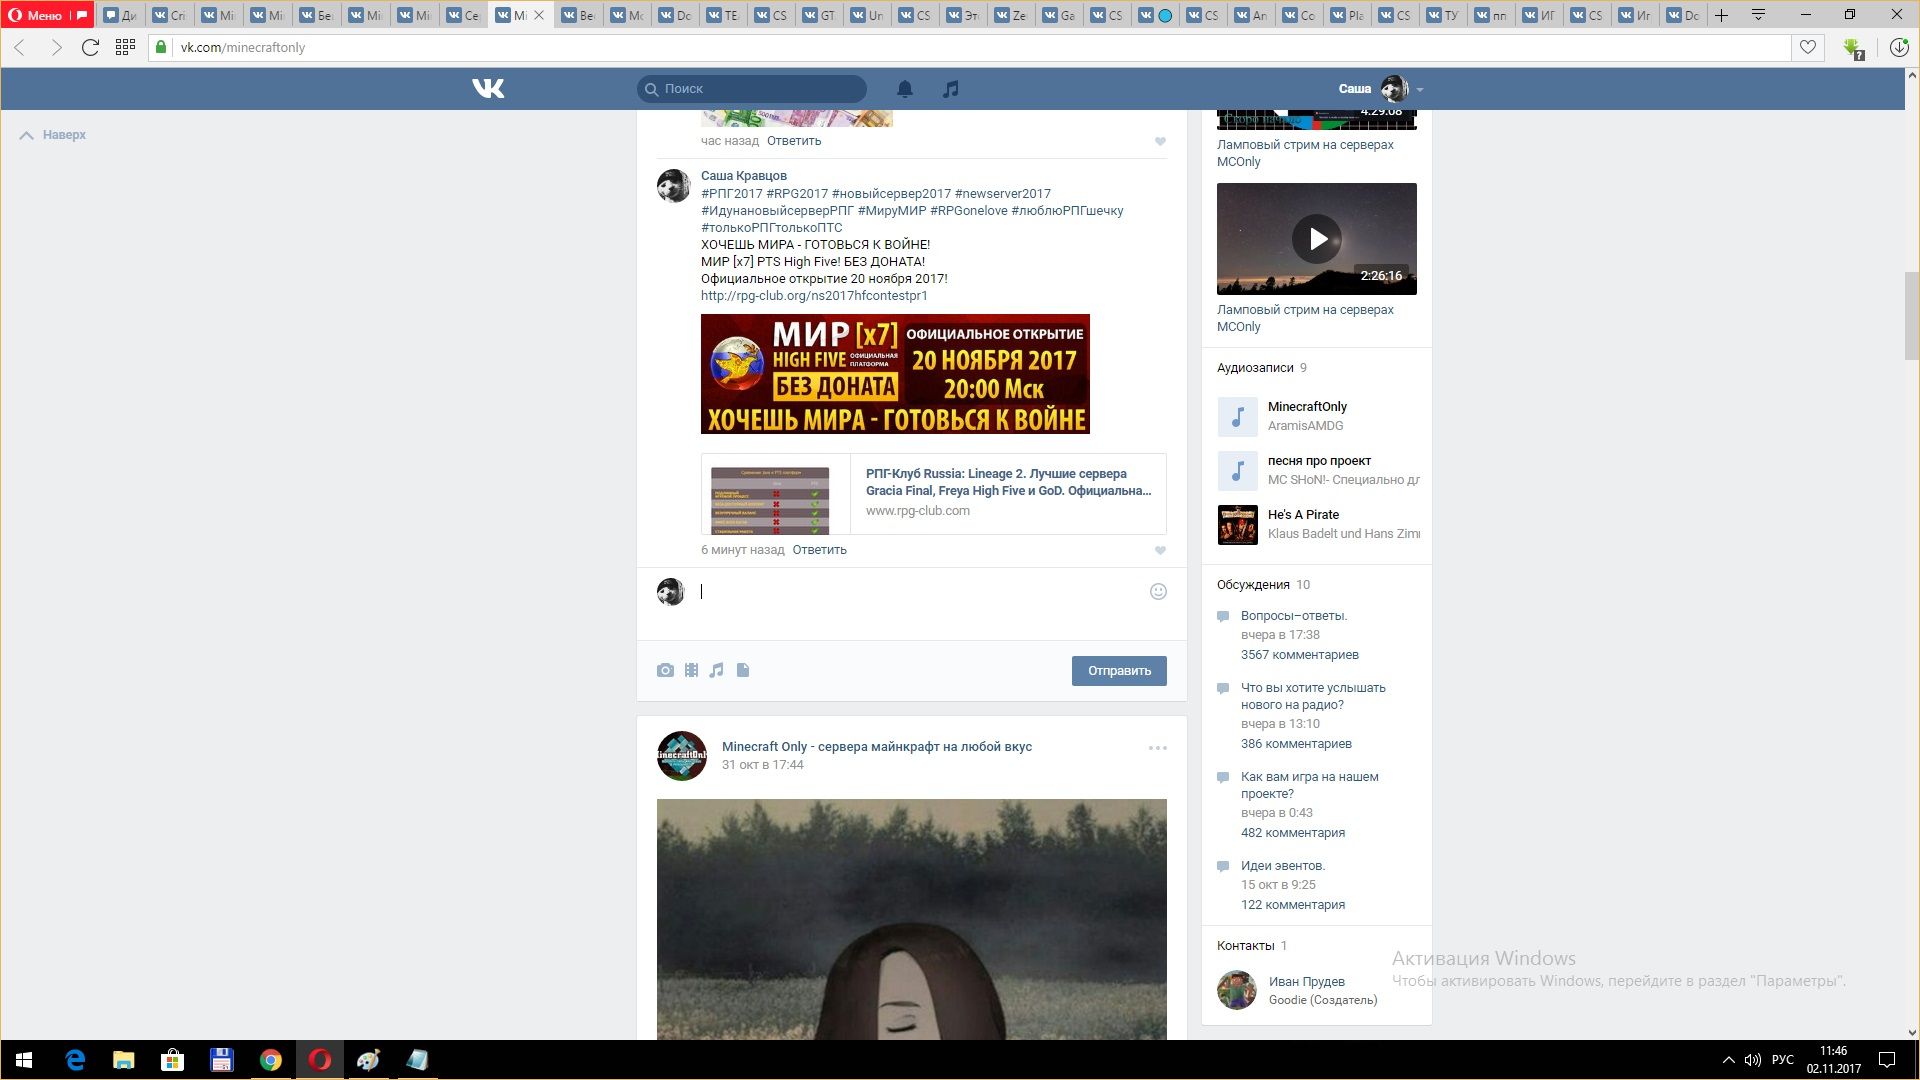This screenshot has width=1920, height=1080.
Task: Open Opera tab menu icon beside new tab
Action: click(1758, 15)
